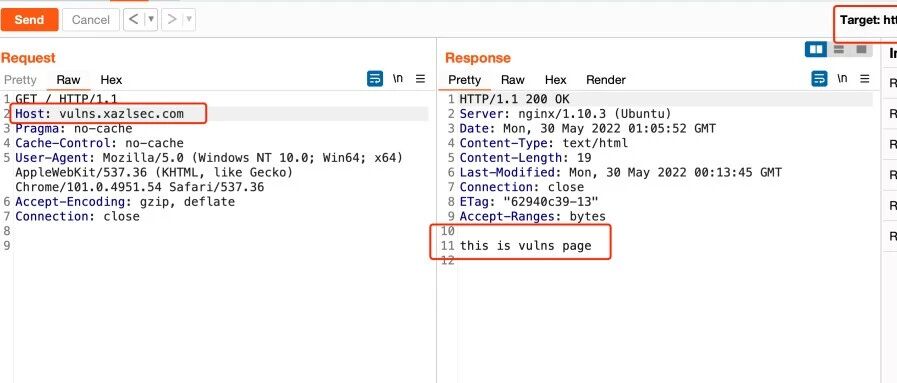
Task: Click the orange Send button
Action: click(x=29, y=20)
